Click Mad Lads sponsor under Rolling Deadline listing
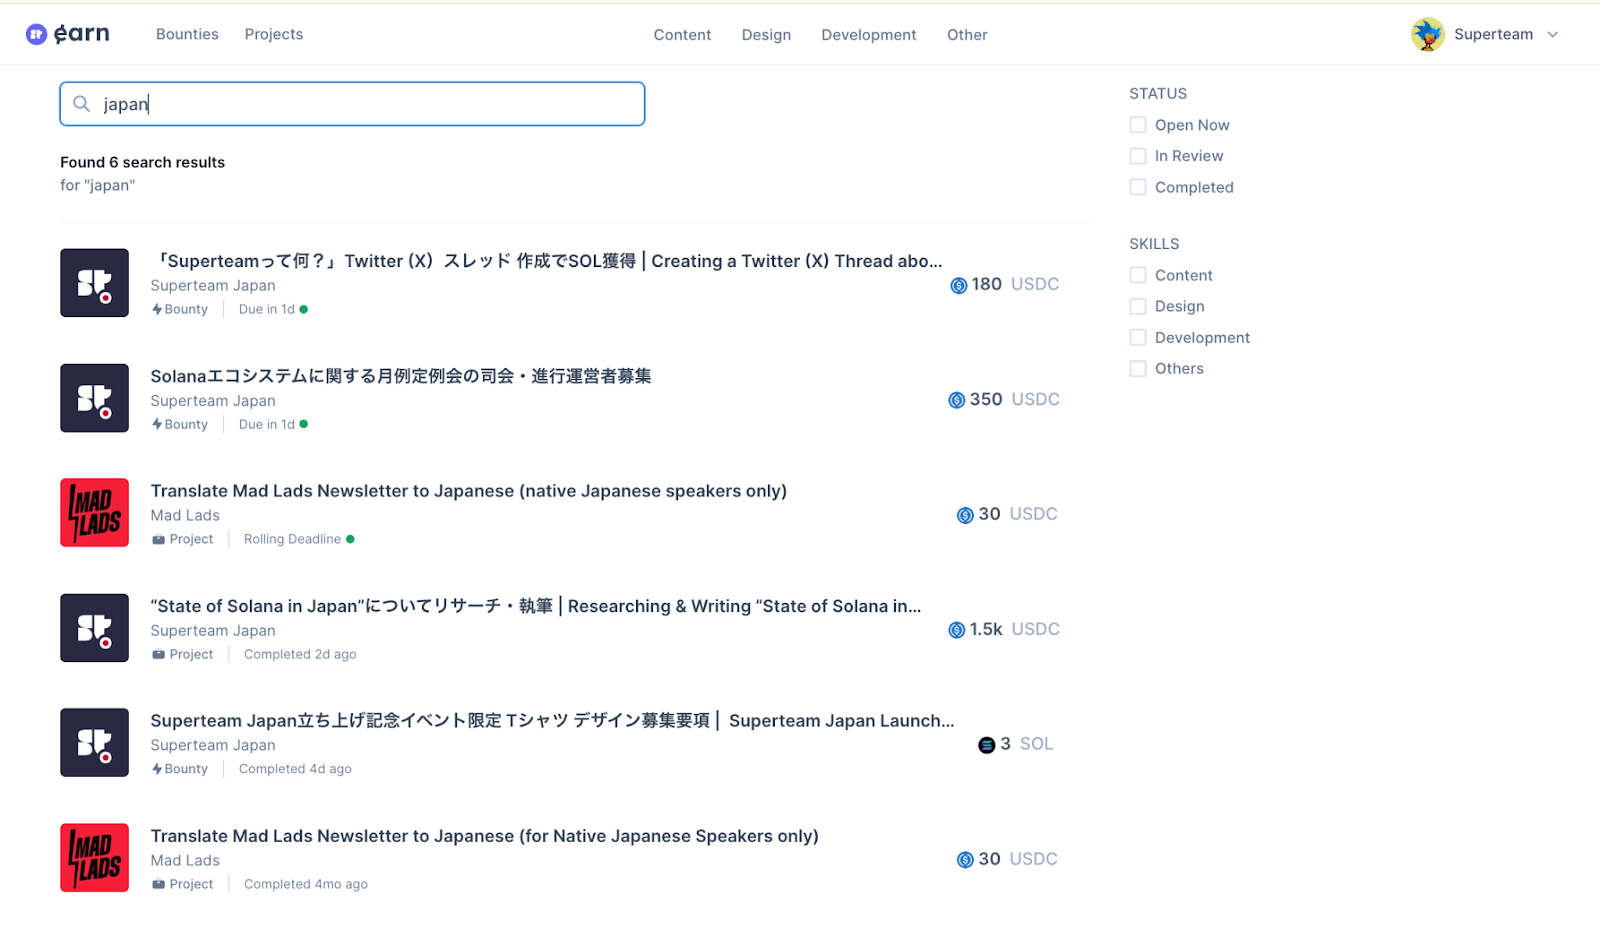This screenshot has width=1600, height=945. click(185, 516)
